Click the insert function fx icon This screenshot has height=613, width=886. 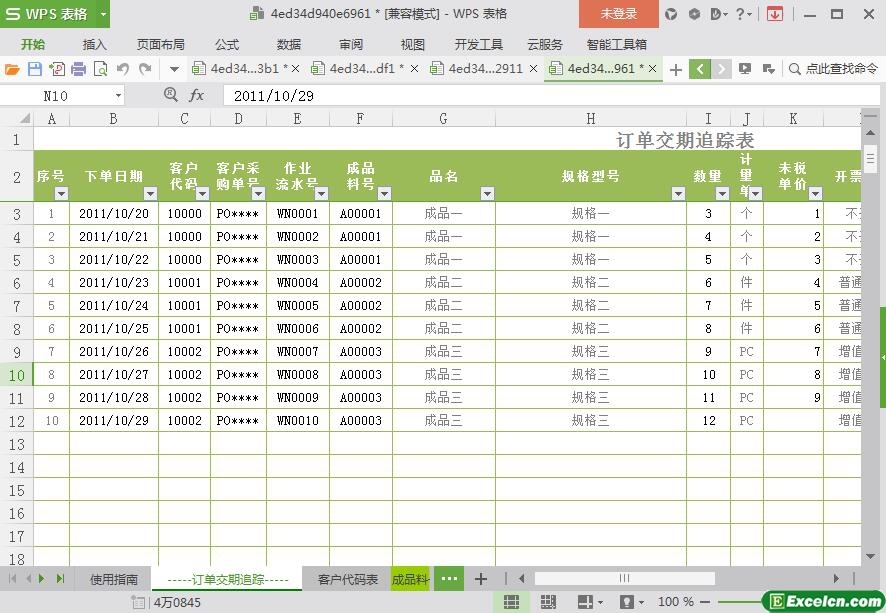(x=197, y=95)
